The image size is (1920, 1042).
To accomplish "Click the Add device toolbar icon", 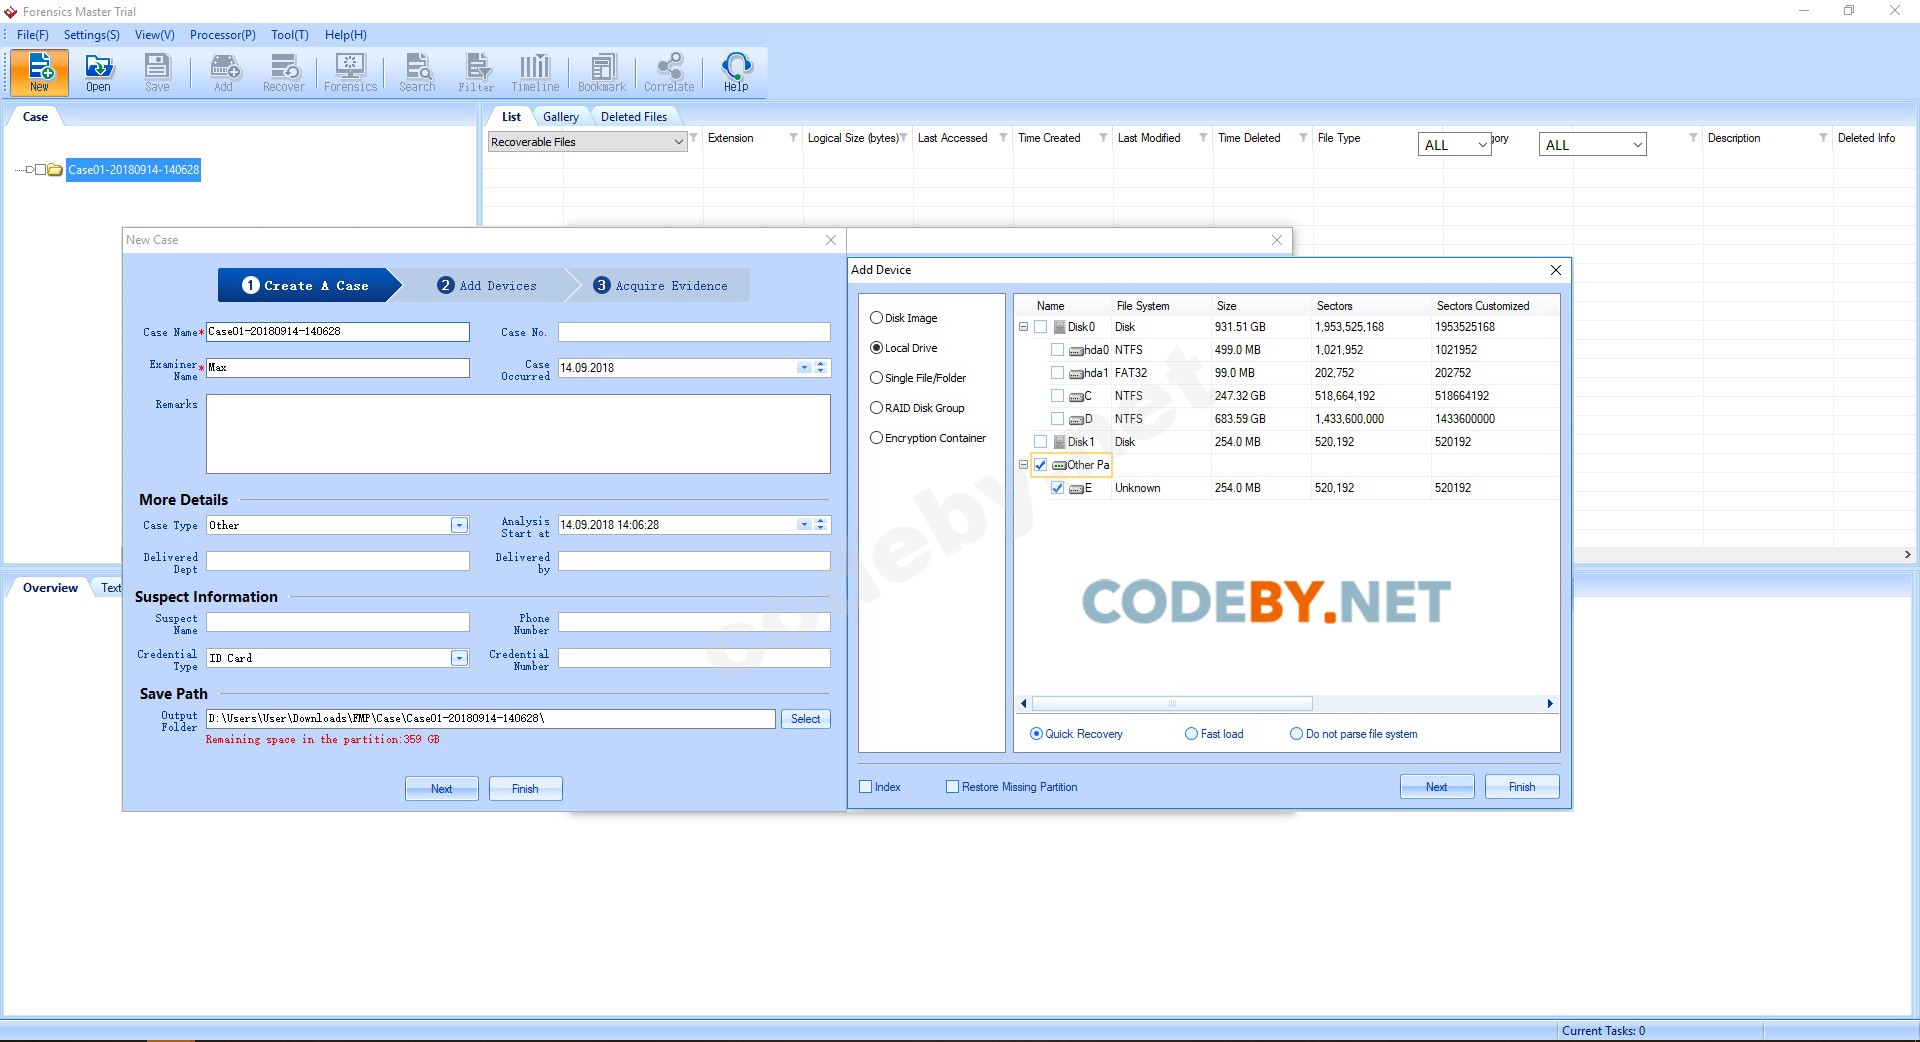I will [x=224, y=72].
